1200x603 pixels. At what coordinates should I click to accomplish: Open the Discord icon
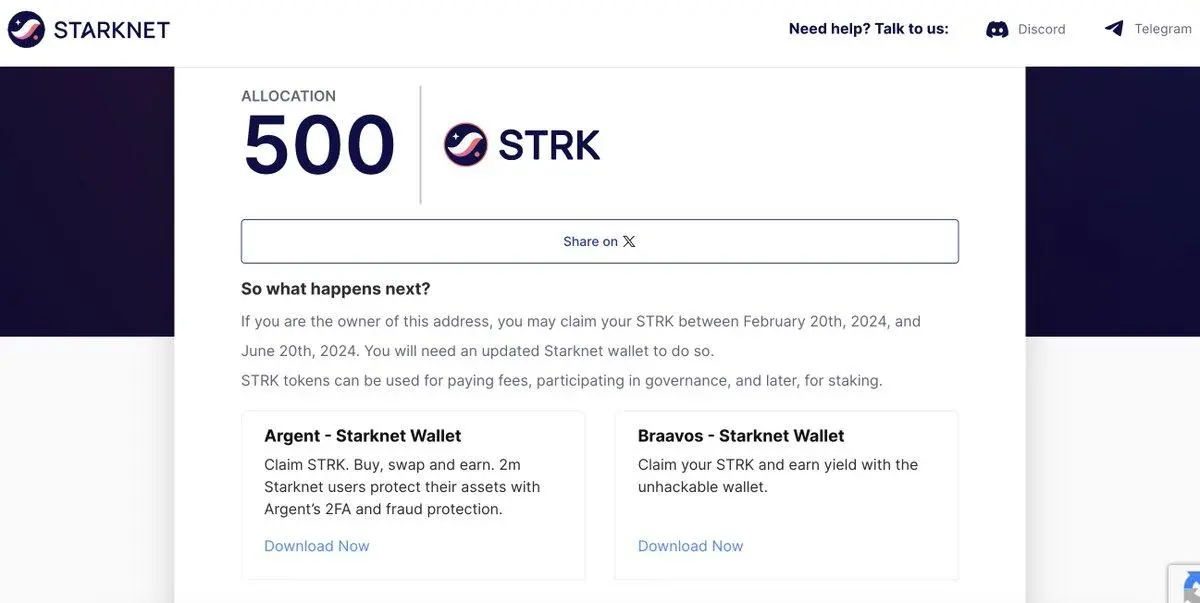click(x=997, y=29)
